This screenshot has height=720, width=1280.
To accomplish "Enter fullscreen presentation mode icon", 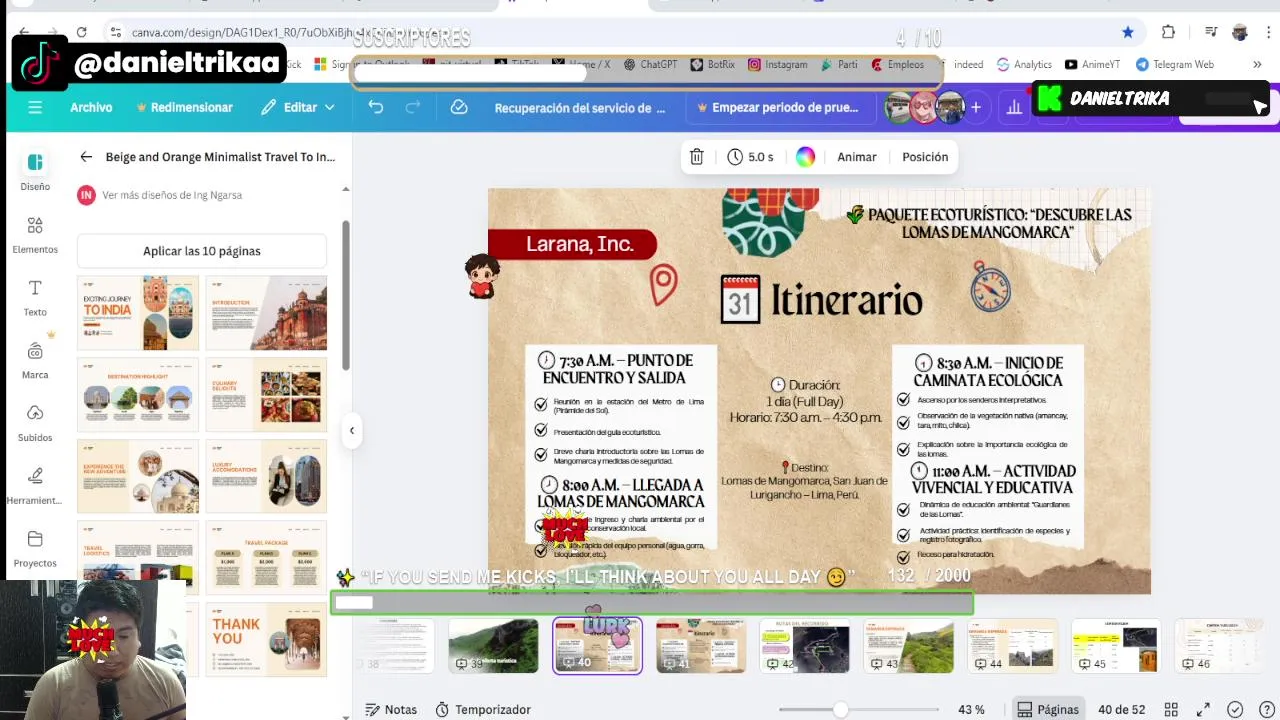I will coord(1204,709).
